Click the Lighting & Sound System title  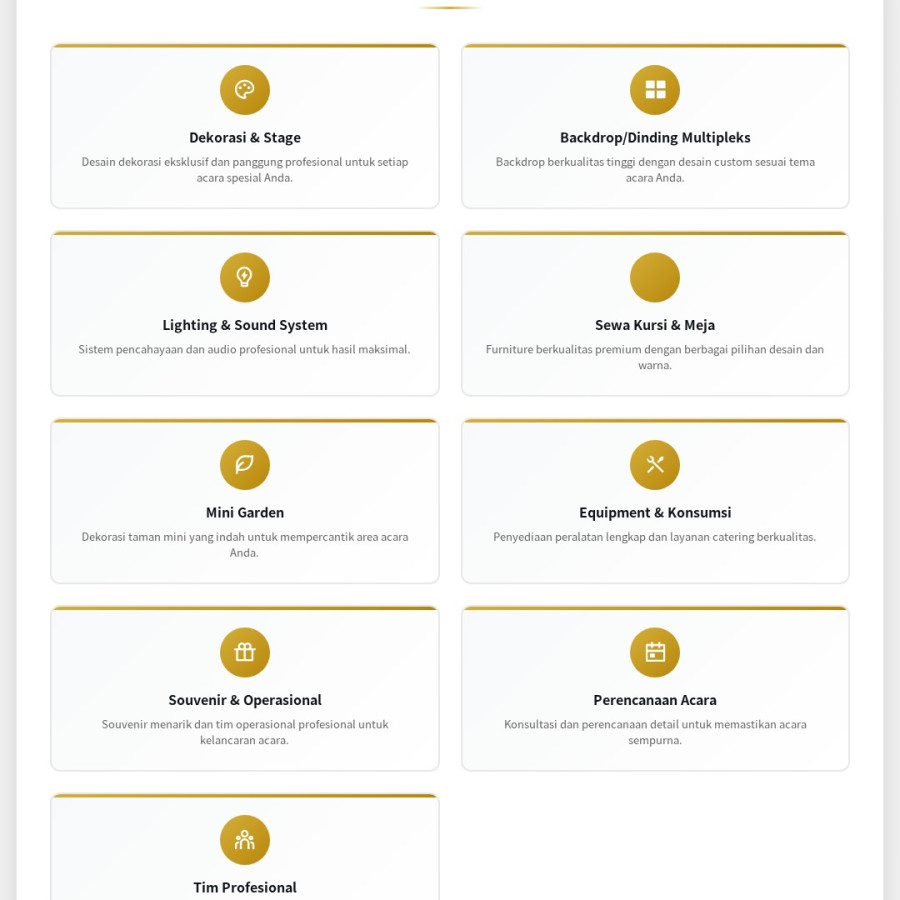(245, 325)
